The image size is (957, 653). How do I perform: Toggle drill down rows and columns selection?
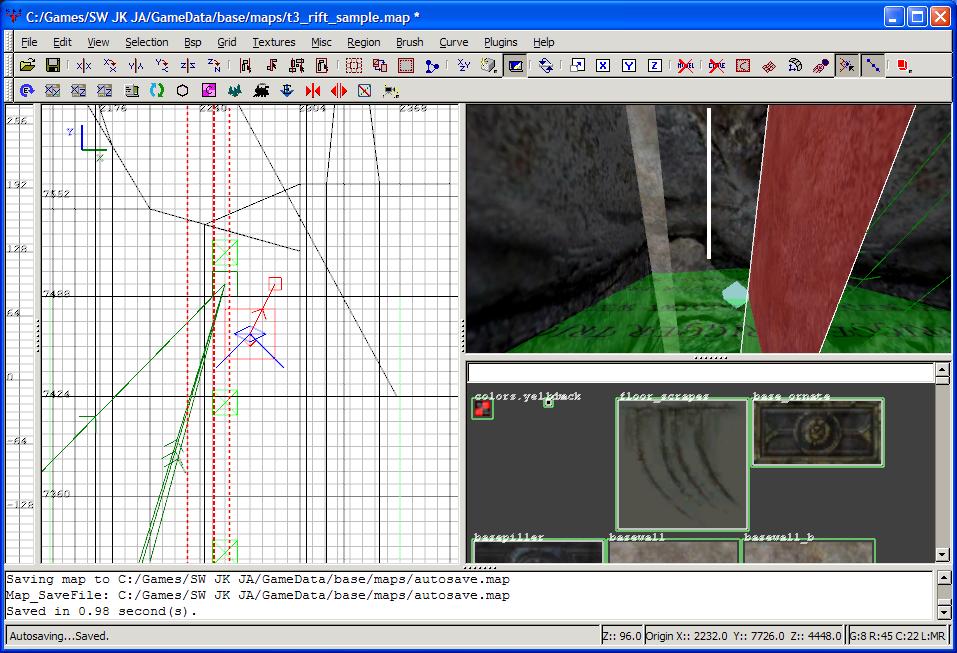tap(873, 65)
